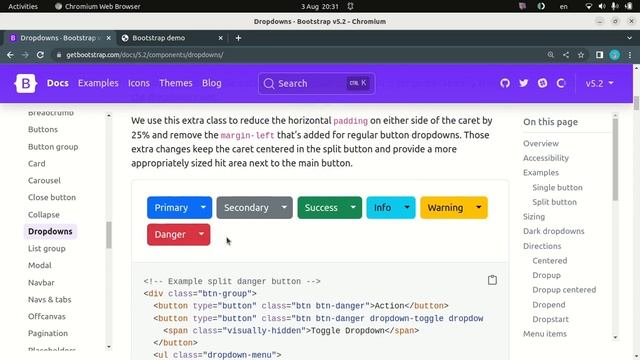Bookmark this page with star icon
Image resolution: width=640 pixels, height=360 pixels.
coord(581,55)
